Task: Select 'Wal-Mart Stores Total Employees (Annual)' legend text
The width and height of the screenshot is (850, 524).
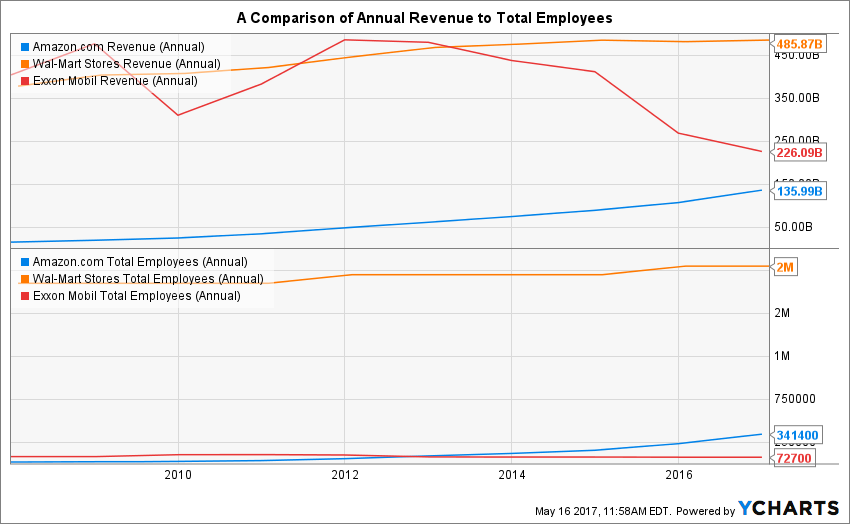Action: 148,279
